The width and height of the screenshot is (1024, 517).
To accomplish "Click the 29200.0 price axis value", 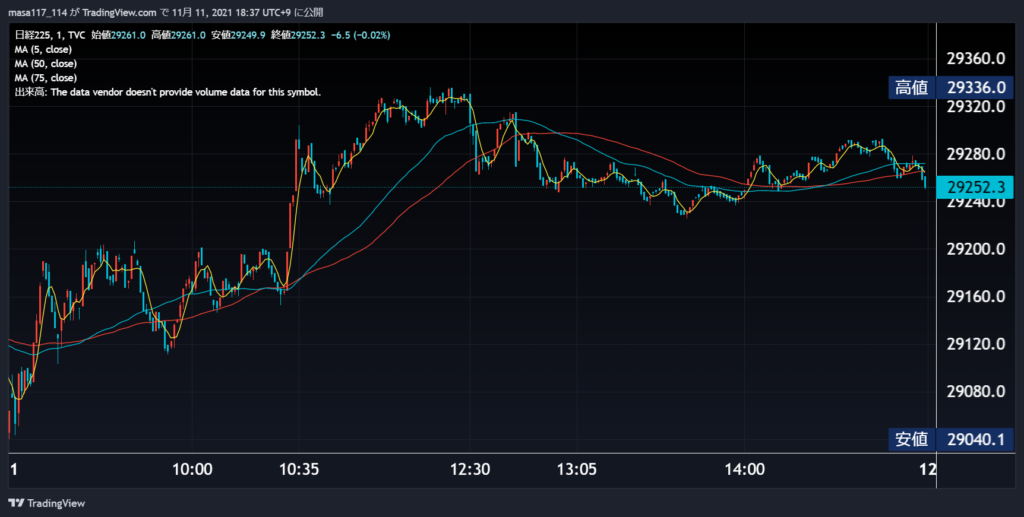I will pyautogui.click(x=976, y=249).
